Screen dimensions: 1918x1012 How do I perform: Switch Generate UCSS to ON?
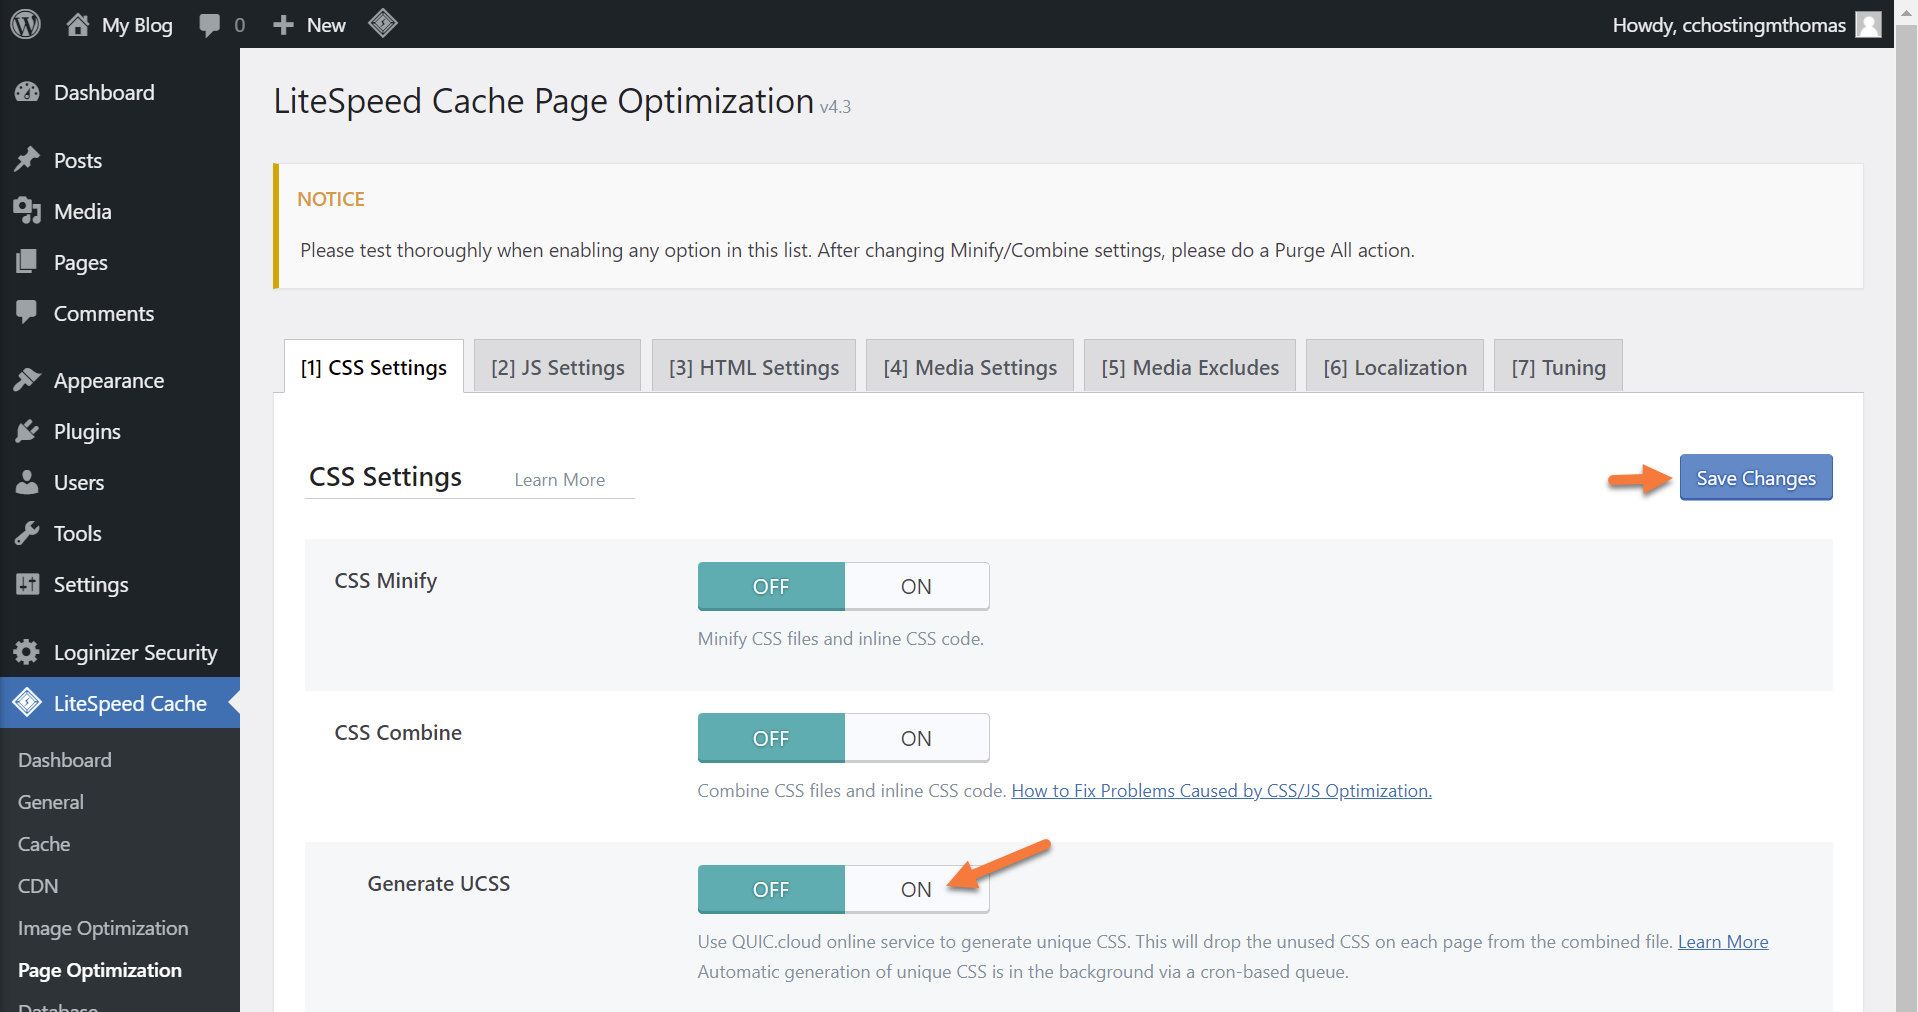click(x=916, y=890)
